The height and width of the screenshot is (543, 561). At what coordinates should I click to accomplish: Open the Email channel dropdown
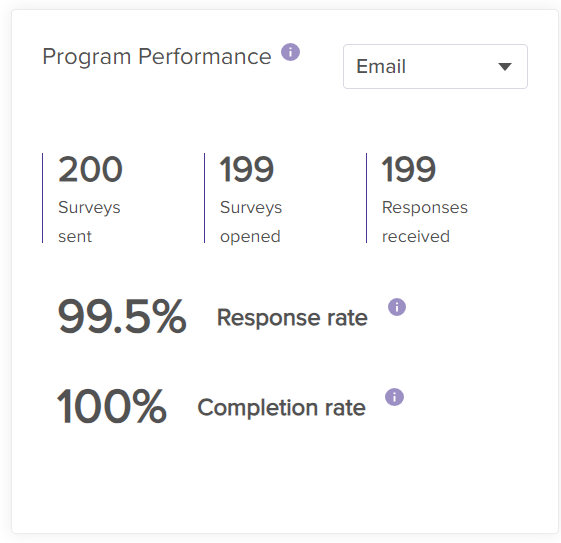[435, 67]
